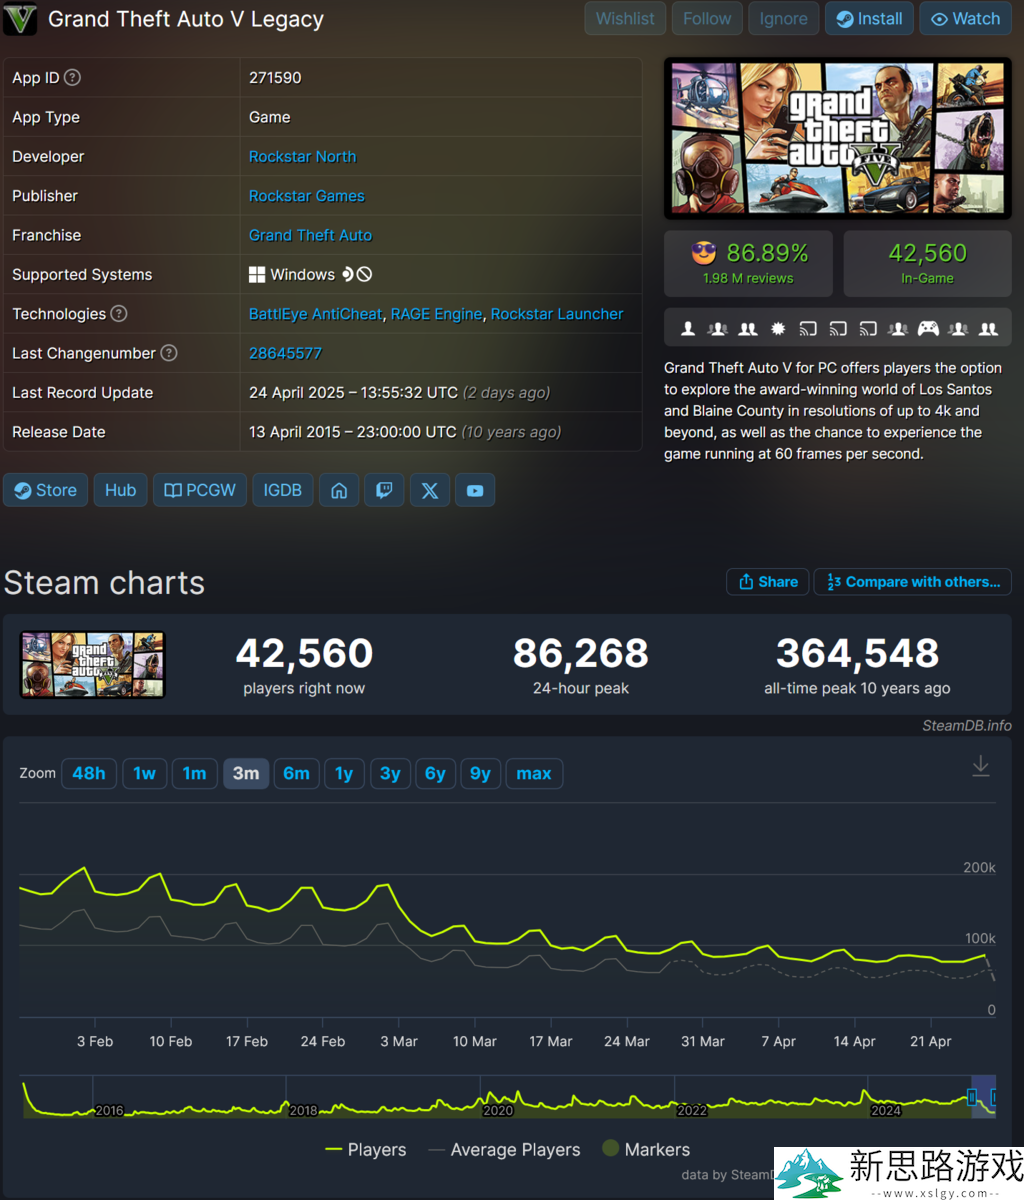Click the Last Changenumber help icon

pyautogui.click(x=169, y=352)
